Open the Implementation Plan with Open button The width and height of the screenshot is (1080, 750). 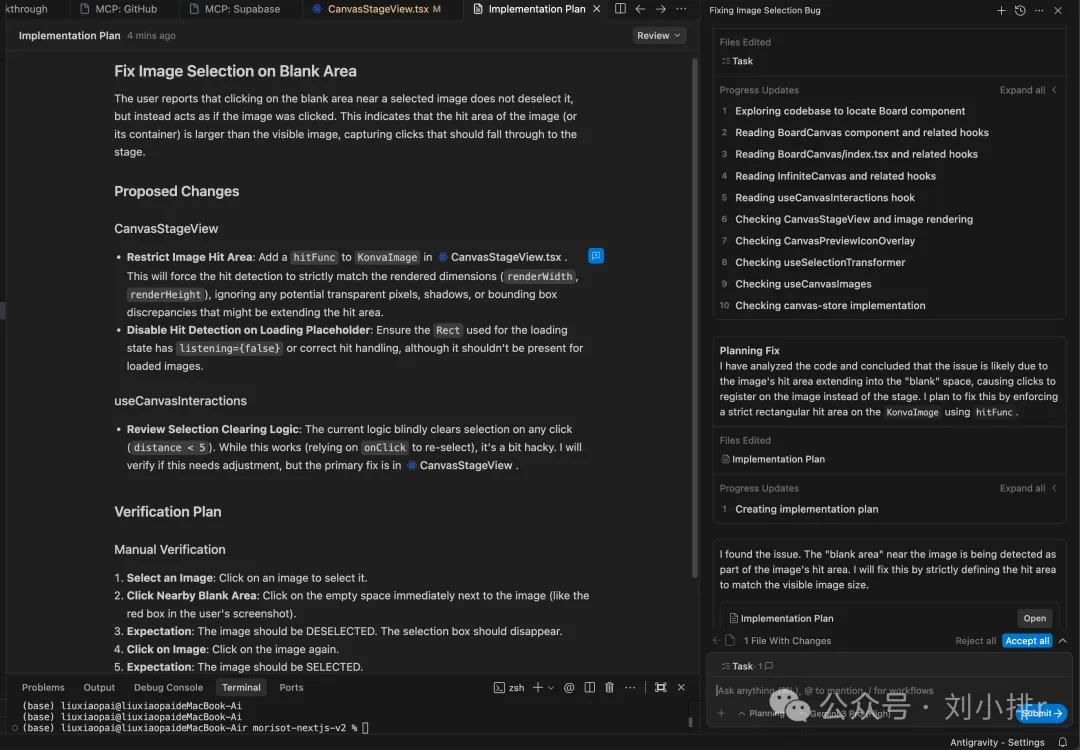(x=1034, y=618)
